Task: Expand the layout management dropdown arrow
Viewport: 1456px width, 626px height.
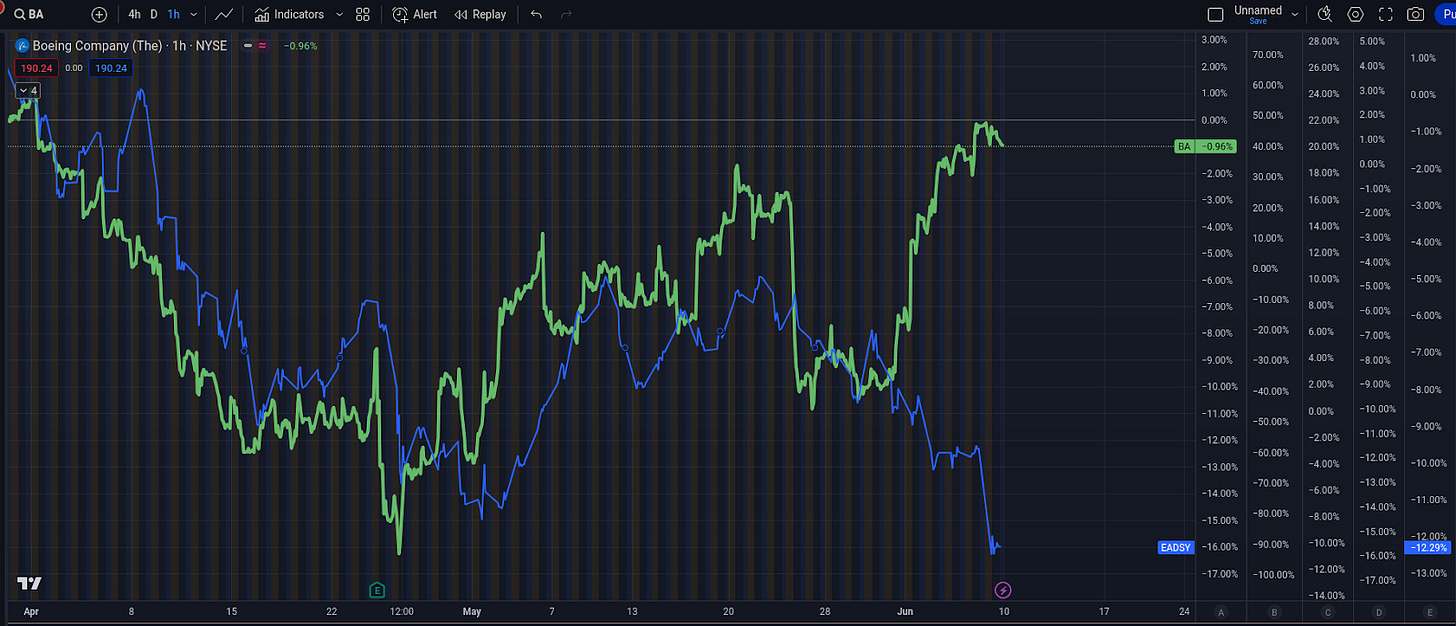Action: (x=1296, y=14)
